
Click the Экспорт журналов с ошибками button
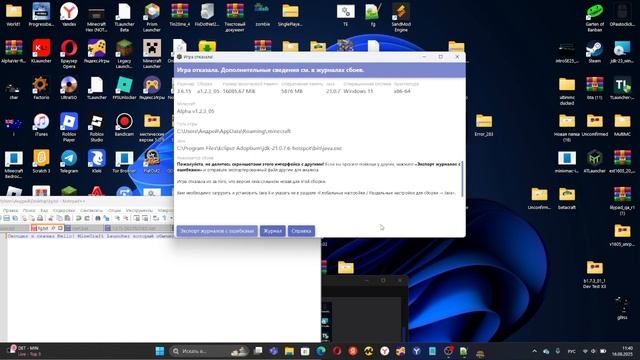217,231
